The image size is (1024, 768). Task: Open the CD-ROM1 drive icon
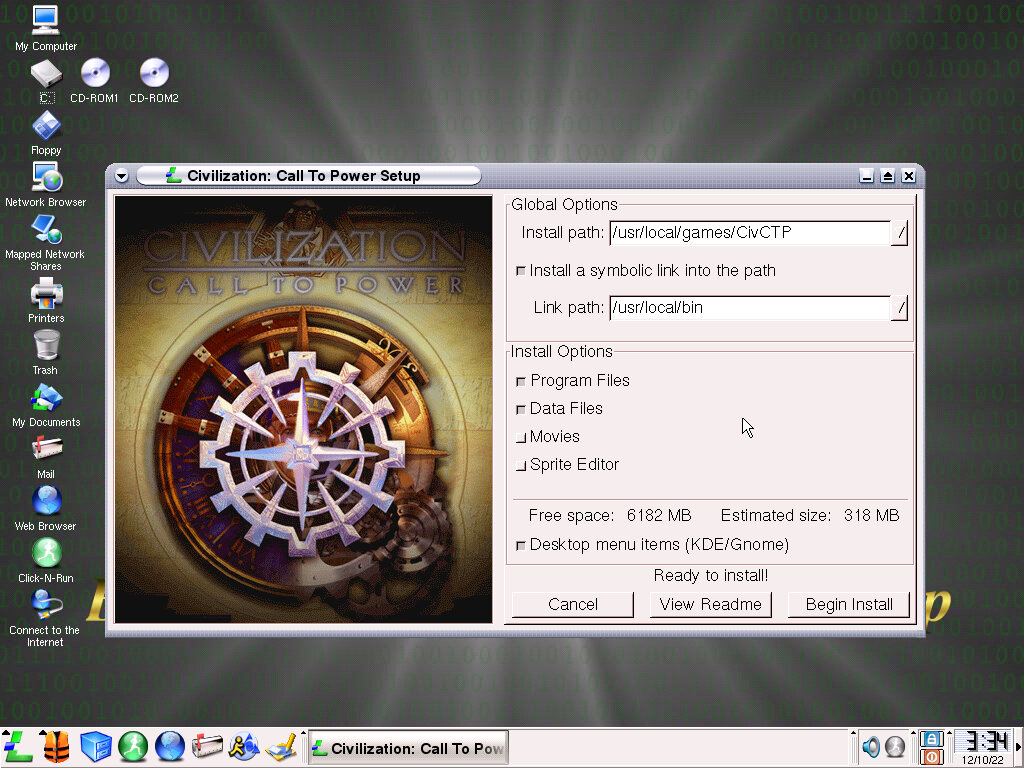point(95,73)
